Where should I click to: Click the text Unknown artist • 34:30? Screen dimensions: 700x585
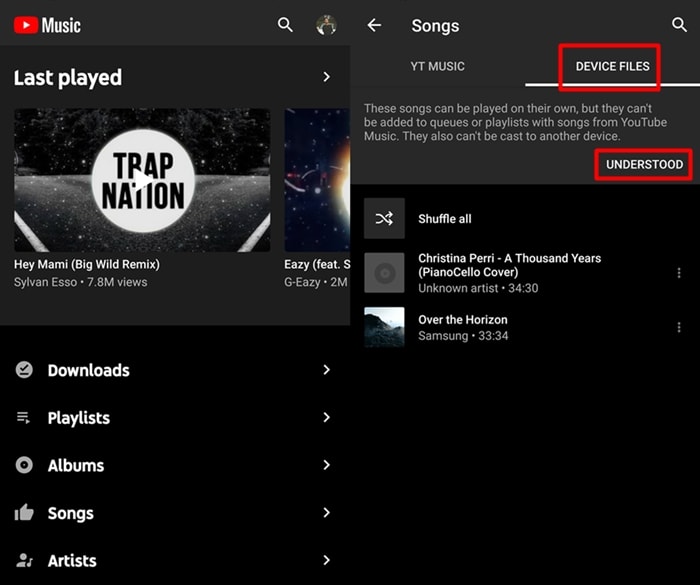478,288
